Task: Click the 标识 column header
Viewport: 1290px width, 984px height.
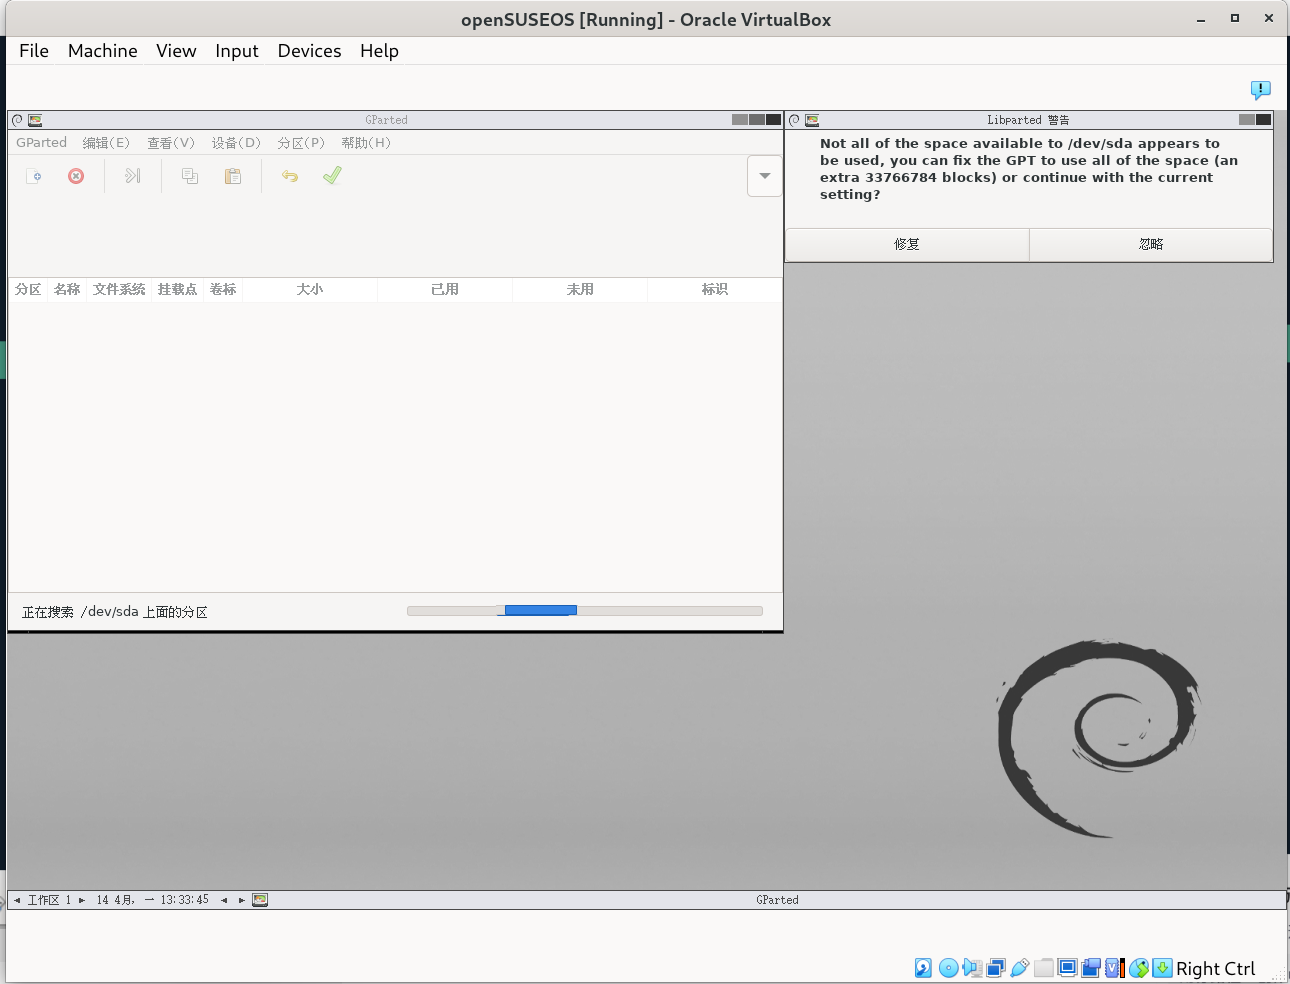Action: (x=715, y=289)
